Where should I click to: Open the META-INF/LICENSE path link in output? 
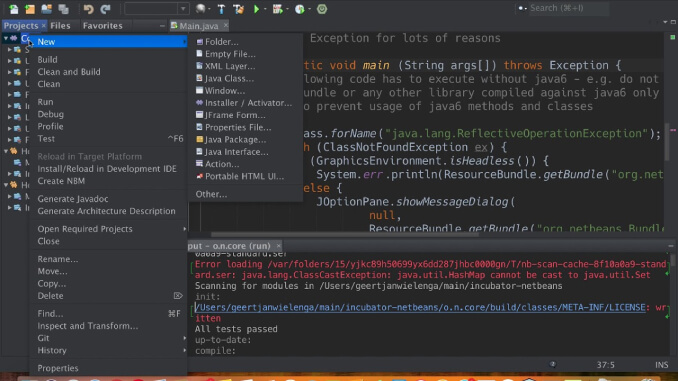click(420, 307)
